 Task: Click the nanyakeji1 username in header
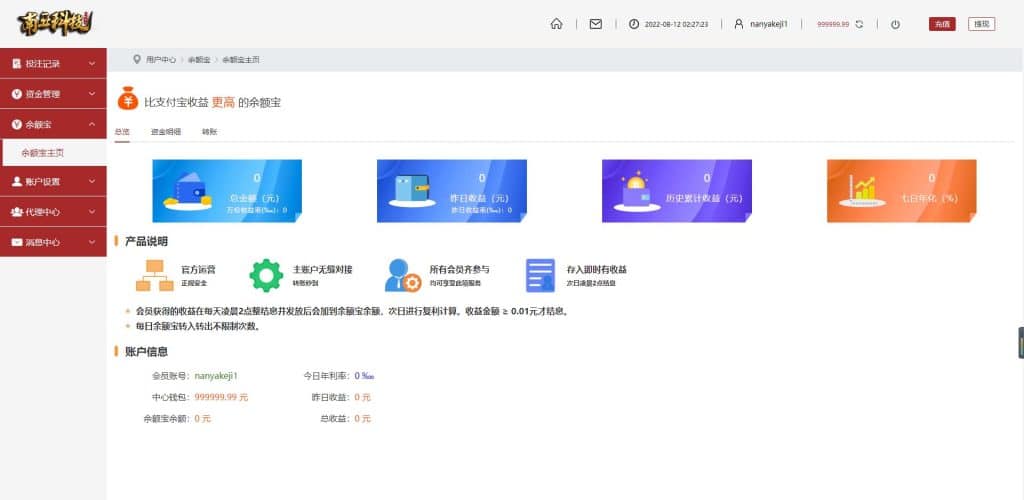pos(769,24)
